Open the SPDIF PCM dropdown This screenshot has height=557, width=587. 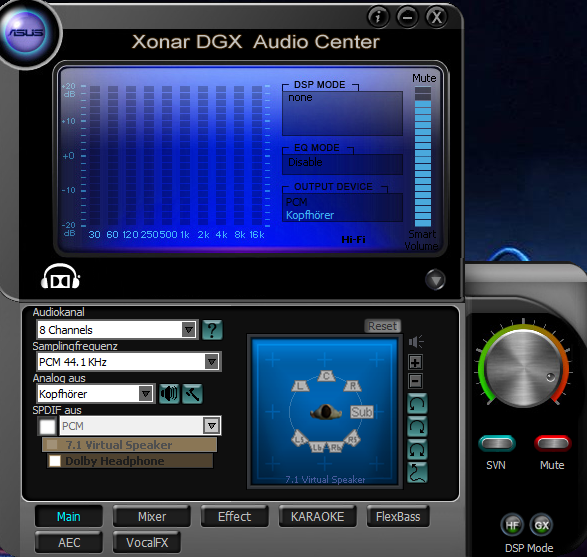click(140, 426)
